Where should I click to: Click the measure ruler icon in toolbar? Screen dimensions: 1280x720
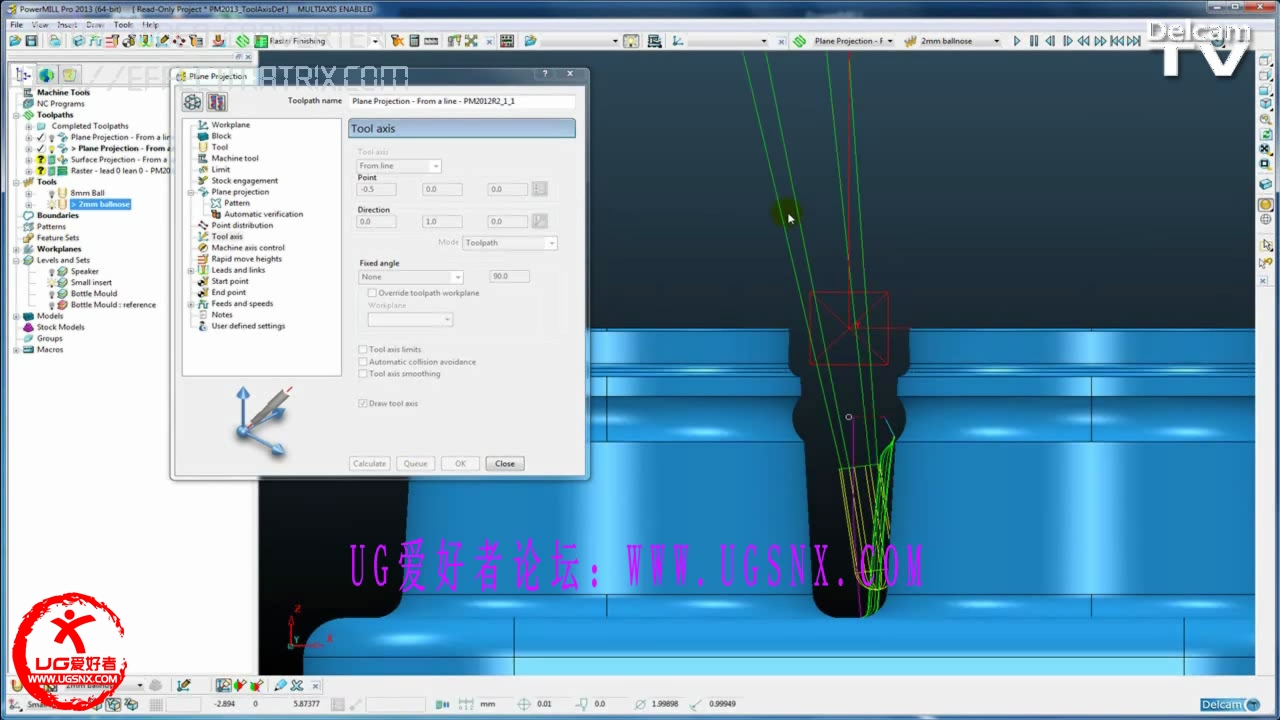(431, 41)
